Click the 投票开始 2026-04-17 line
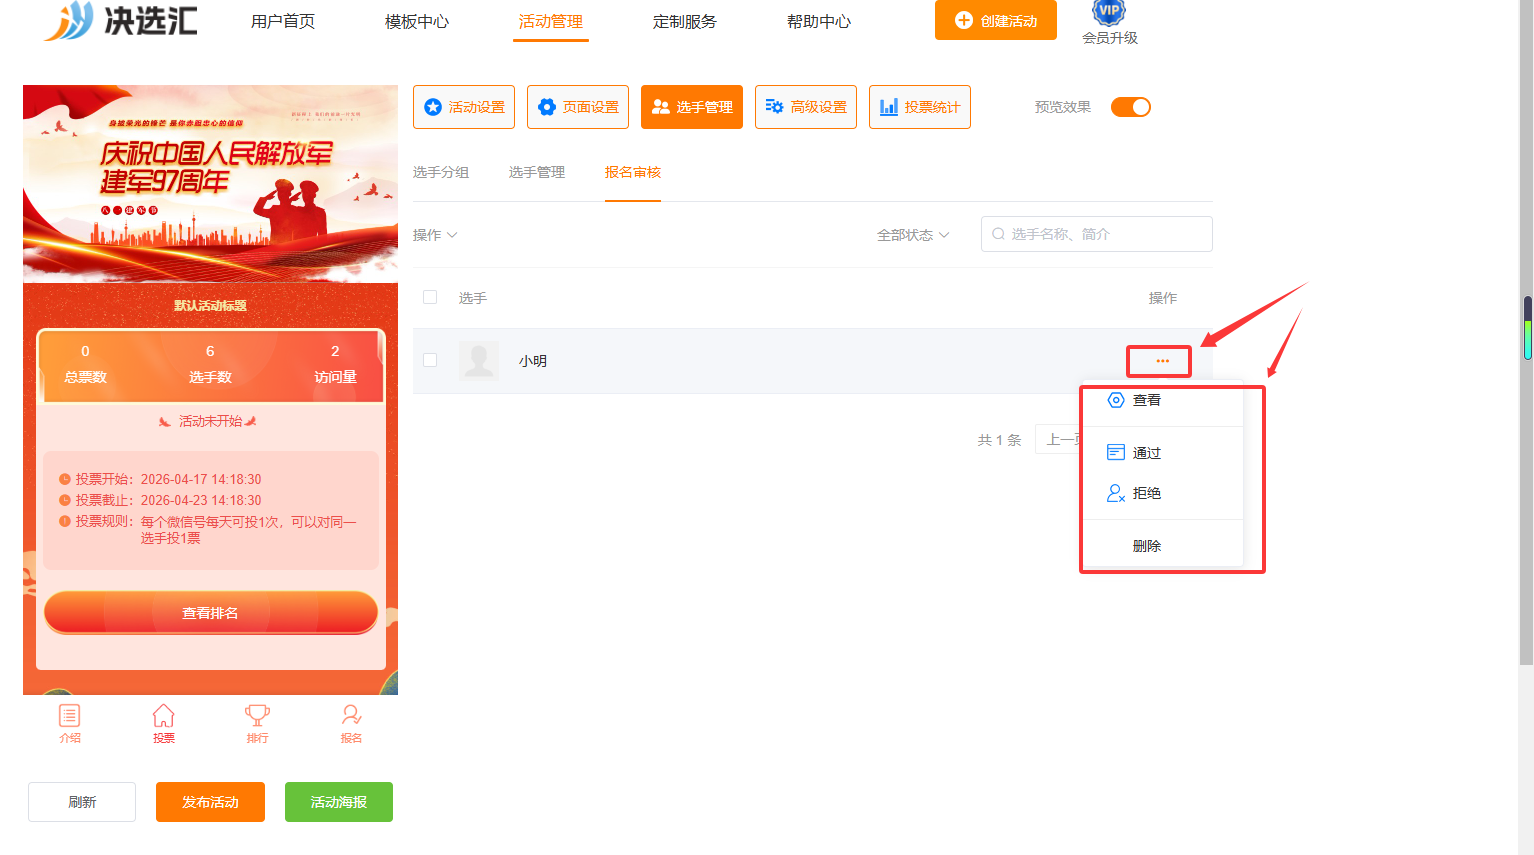Image resolution: width=1534 pixels, height=855 pixels. [x=161, y=479]
